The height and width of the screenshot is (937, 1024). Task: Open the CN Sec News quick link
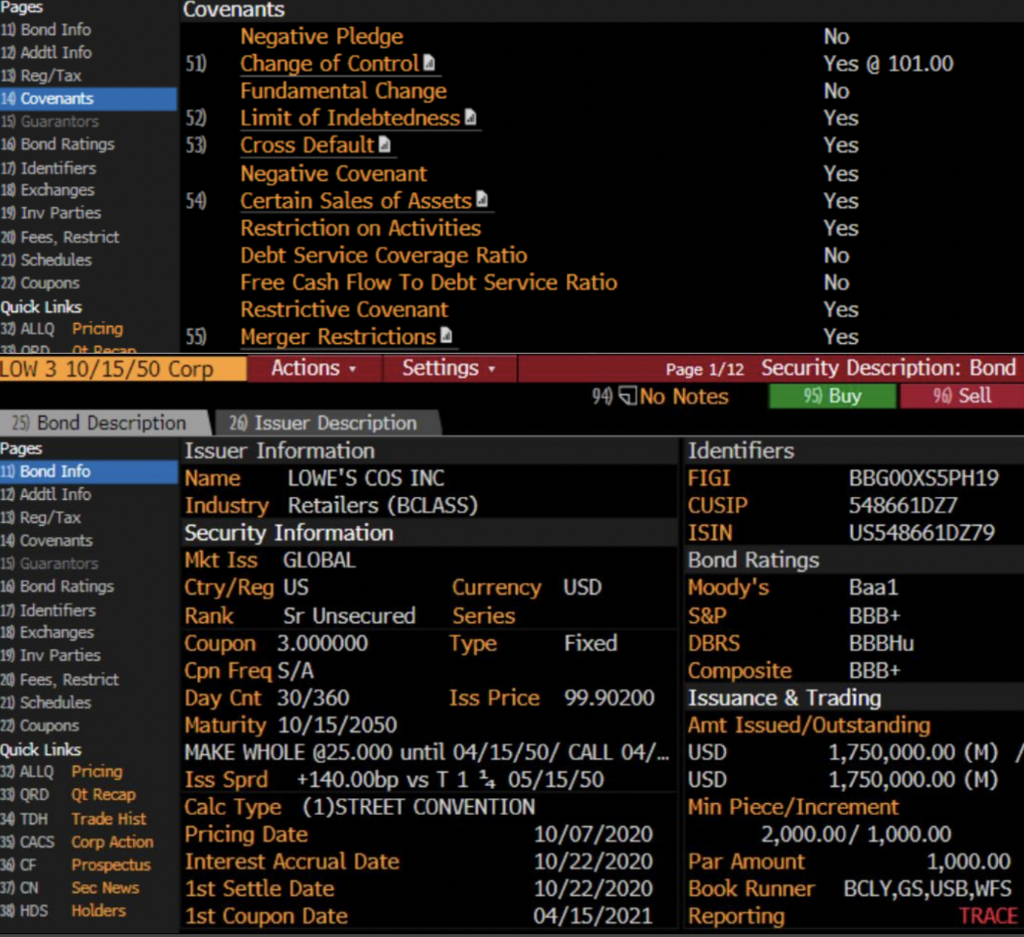tap(70, 887)
